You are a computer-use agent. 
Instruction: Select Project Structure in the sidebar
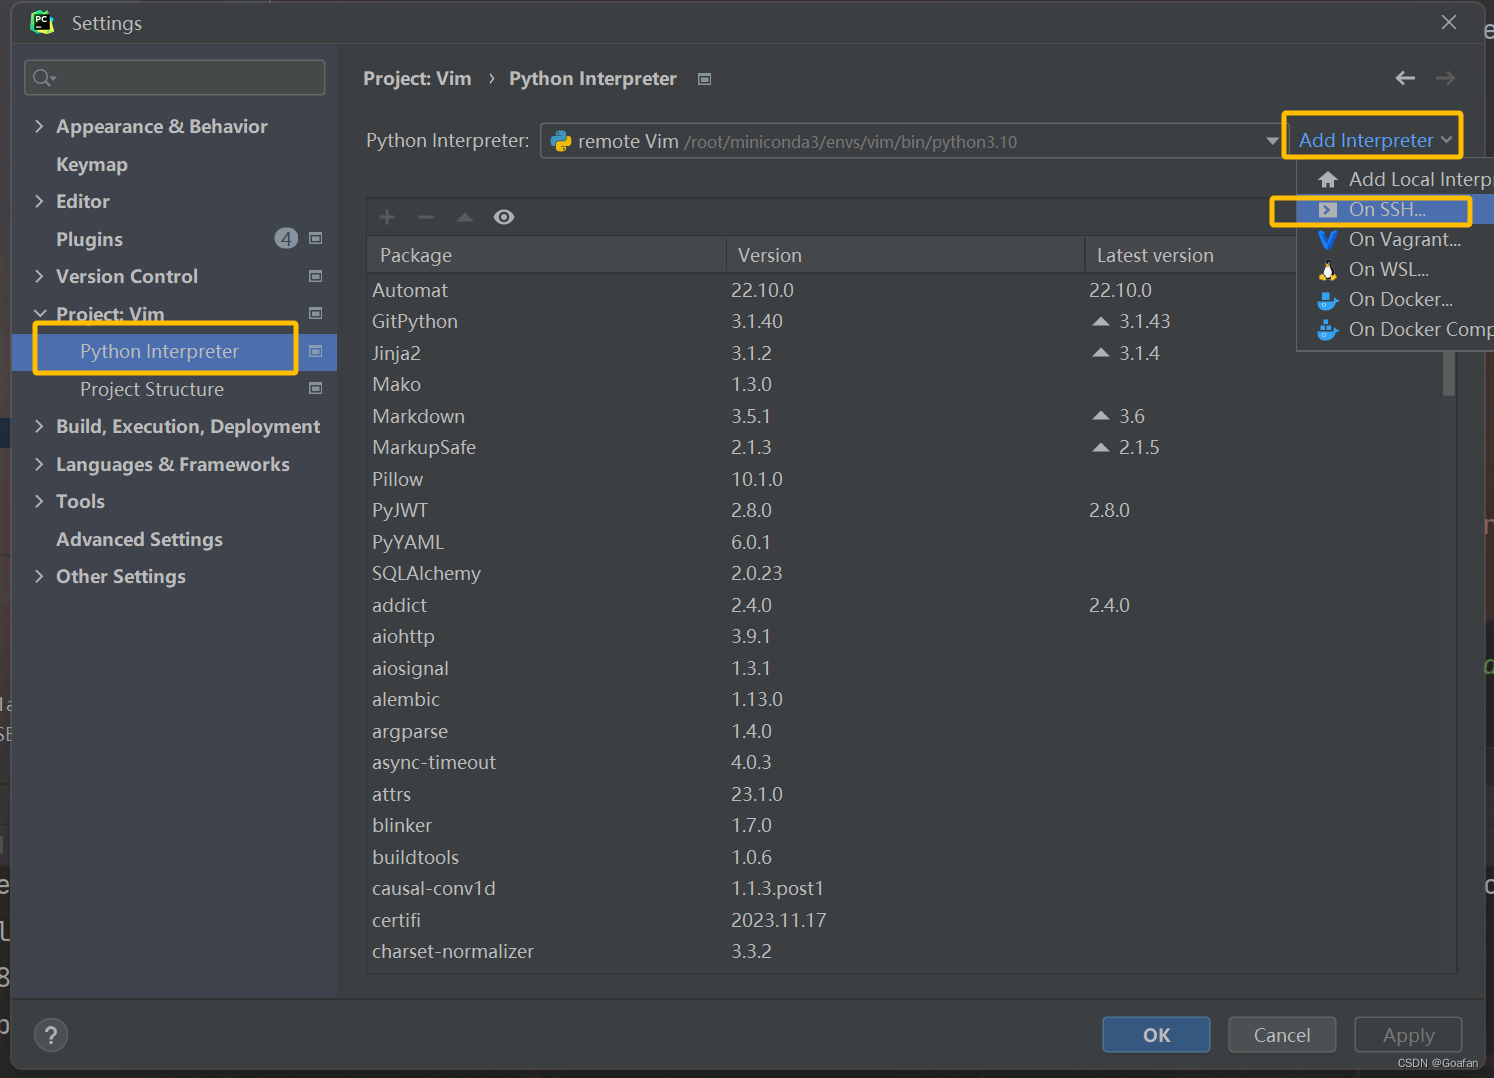(x=151, y=389)
